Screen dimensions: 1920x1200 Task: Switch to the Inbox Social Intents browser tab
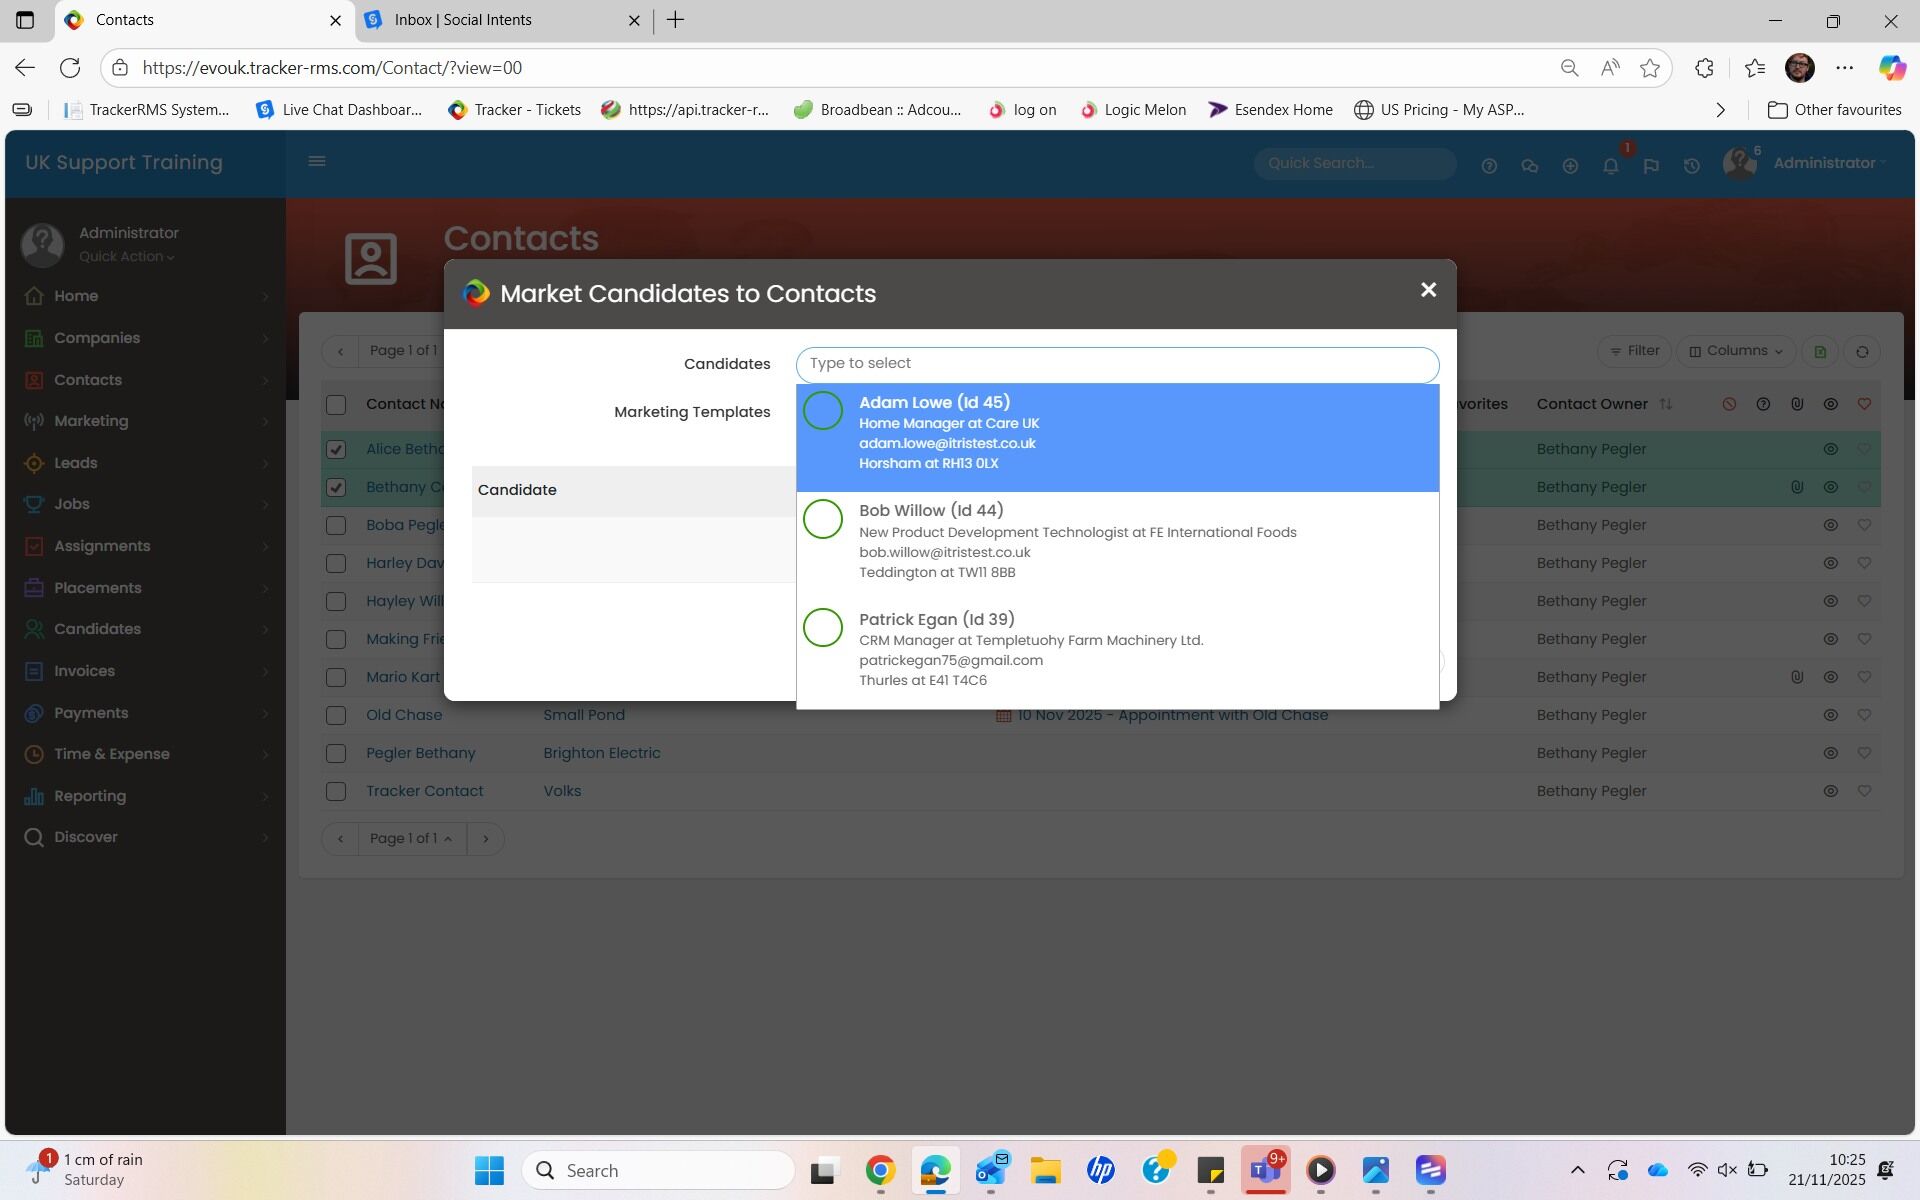click(x=463, y=20)
